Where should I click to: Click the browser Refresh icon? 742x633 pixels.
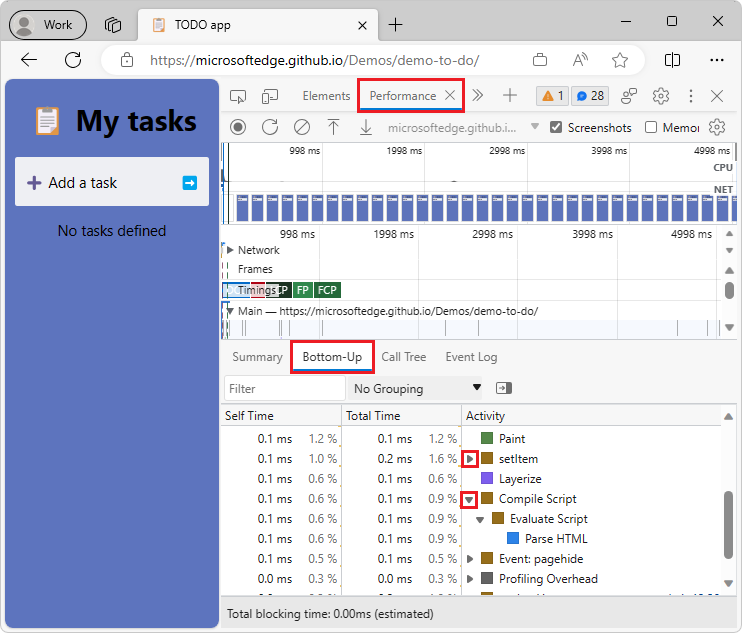click(73, 60)
